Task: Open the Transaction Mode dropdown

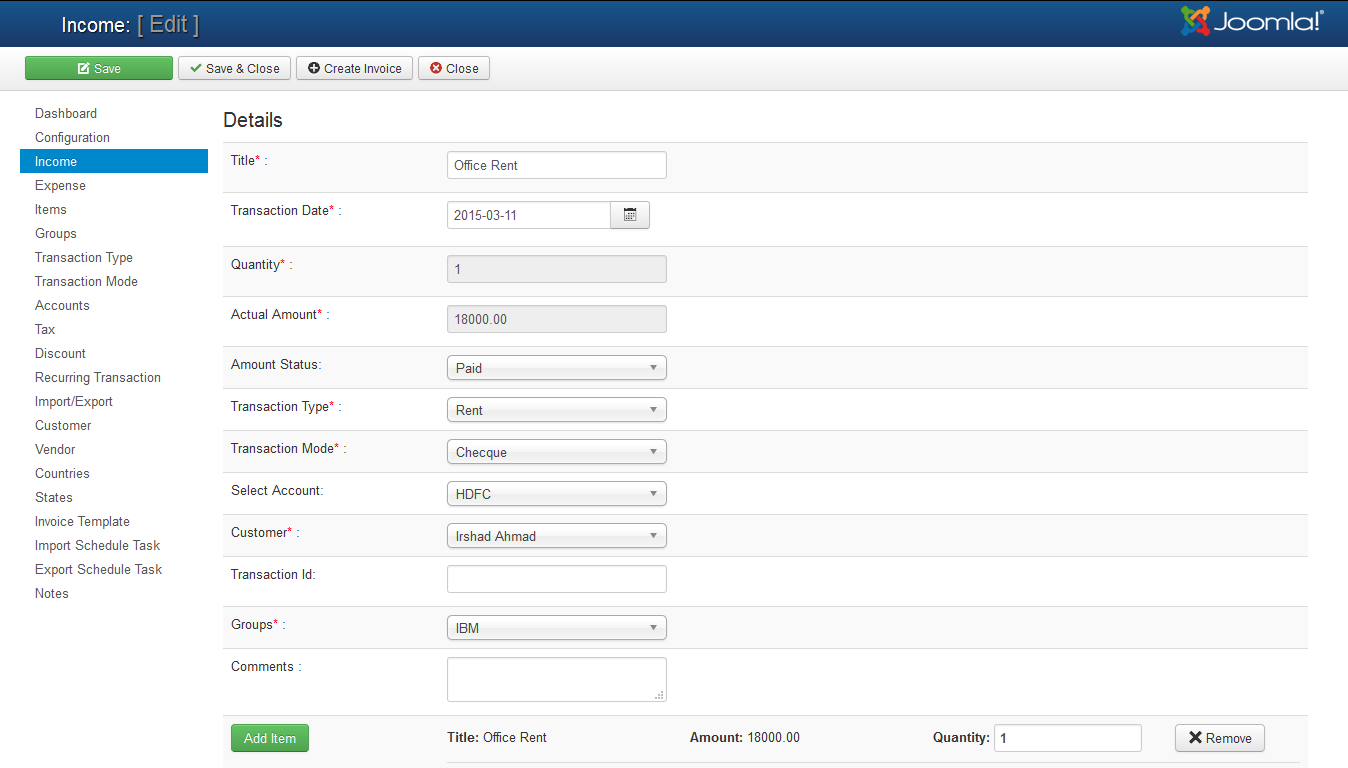Action: pyautogui.click(x=556, y=452)
